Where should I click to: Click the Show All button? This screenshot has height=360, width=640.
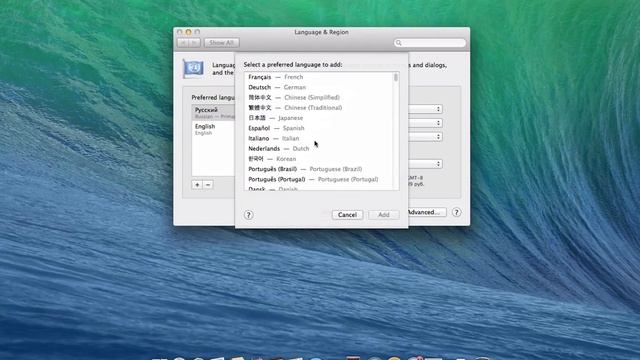(222, 42)
